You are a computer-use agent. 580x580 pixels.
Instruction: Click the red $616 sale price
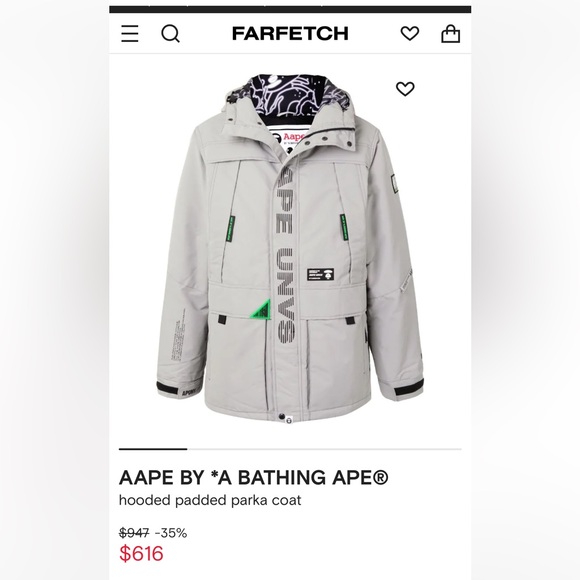click(141, 553)
